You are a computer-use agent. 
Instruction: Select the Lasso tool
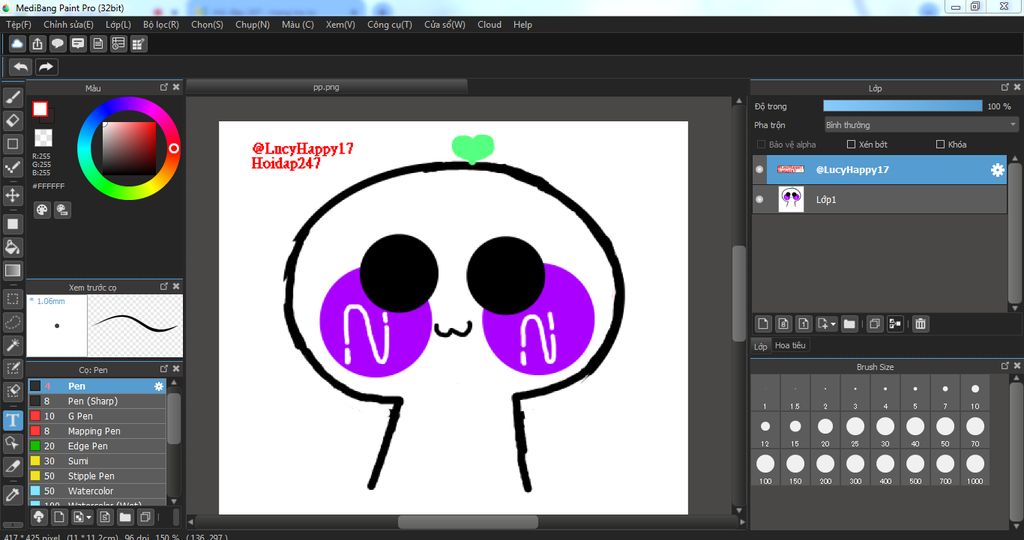[12, 322]
